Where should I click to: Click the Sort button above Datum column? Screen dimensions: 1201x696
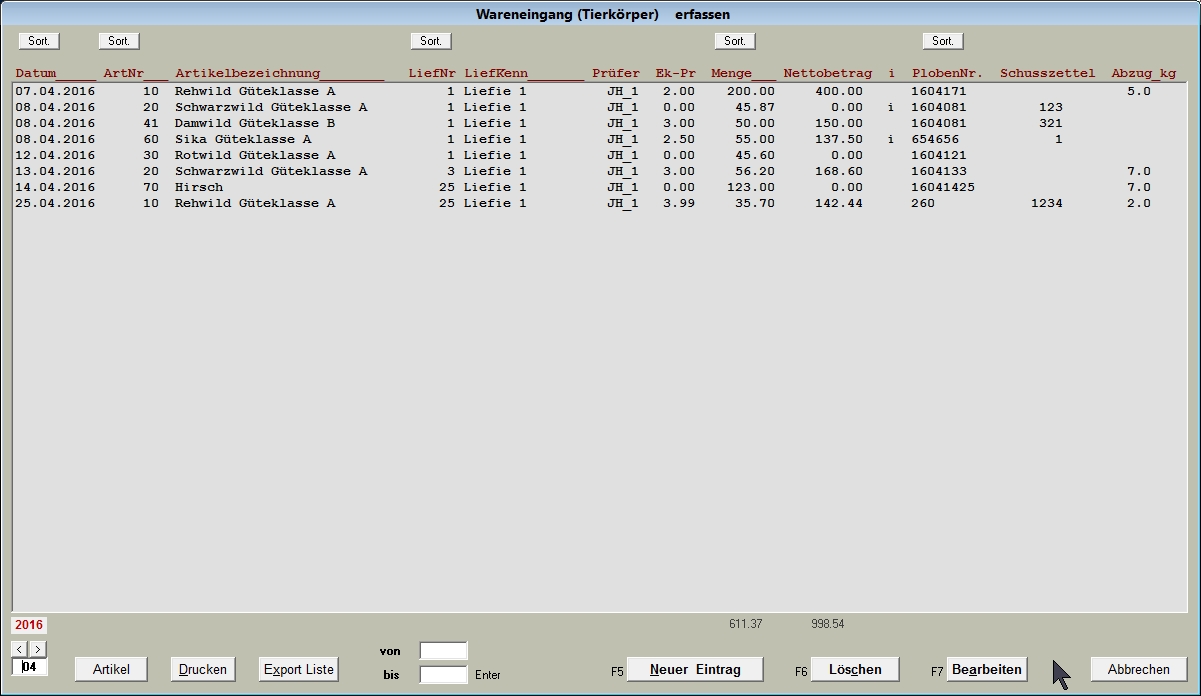click(x=39, y=41)
